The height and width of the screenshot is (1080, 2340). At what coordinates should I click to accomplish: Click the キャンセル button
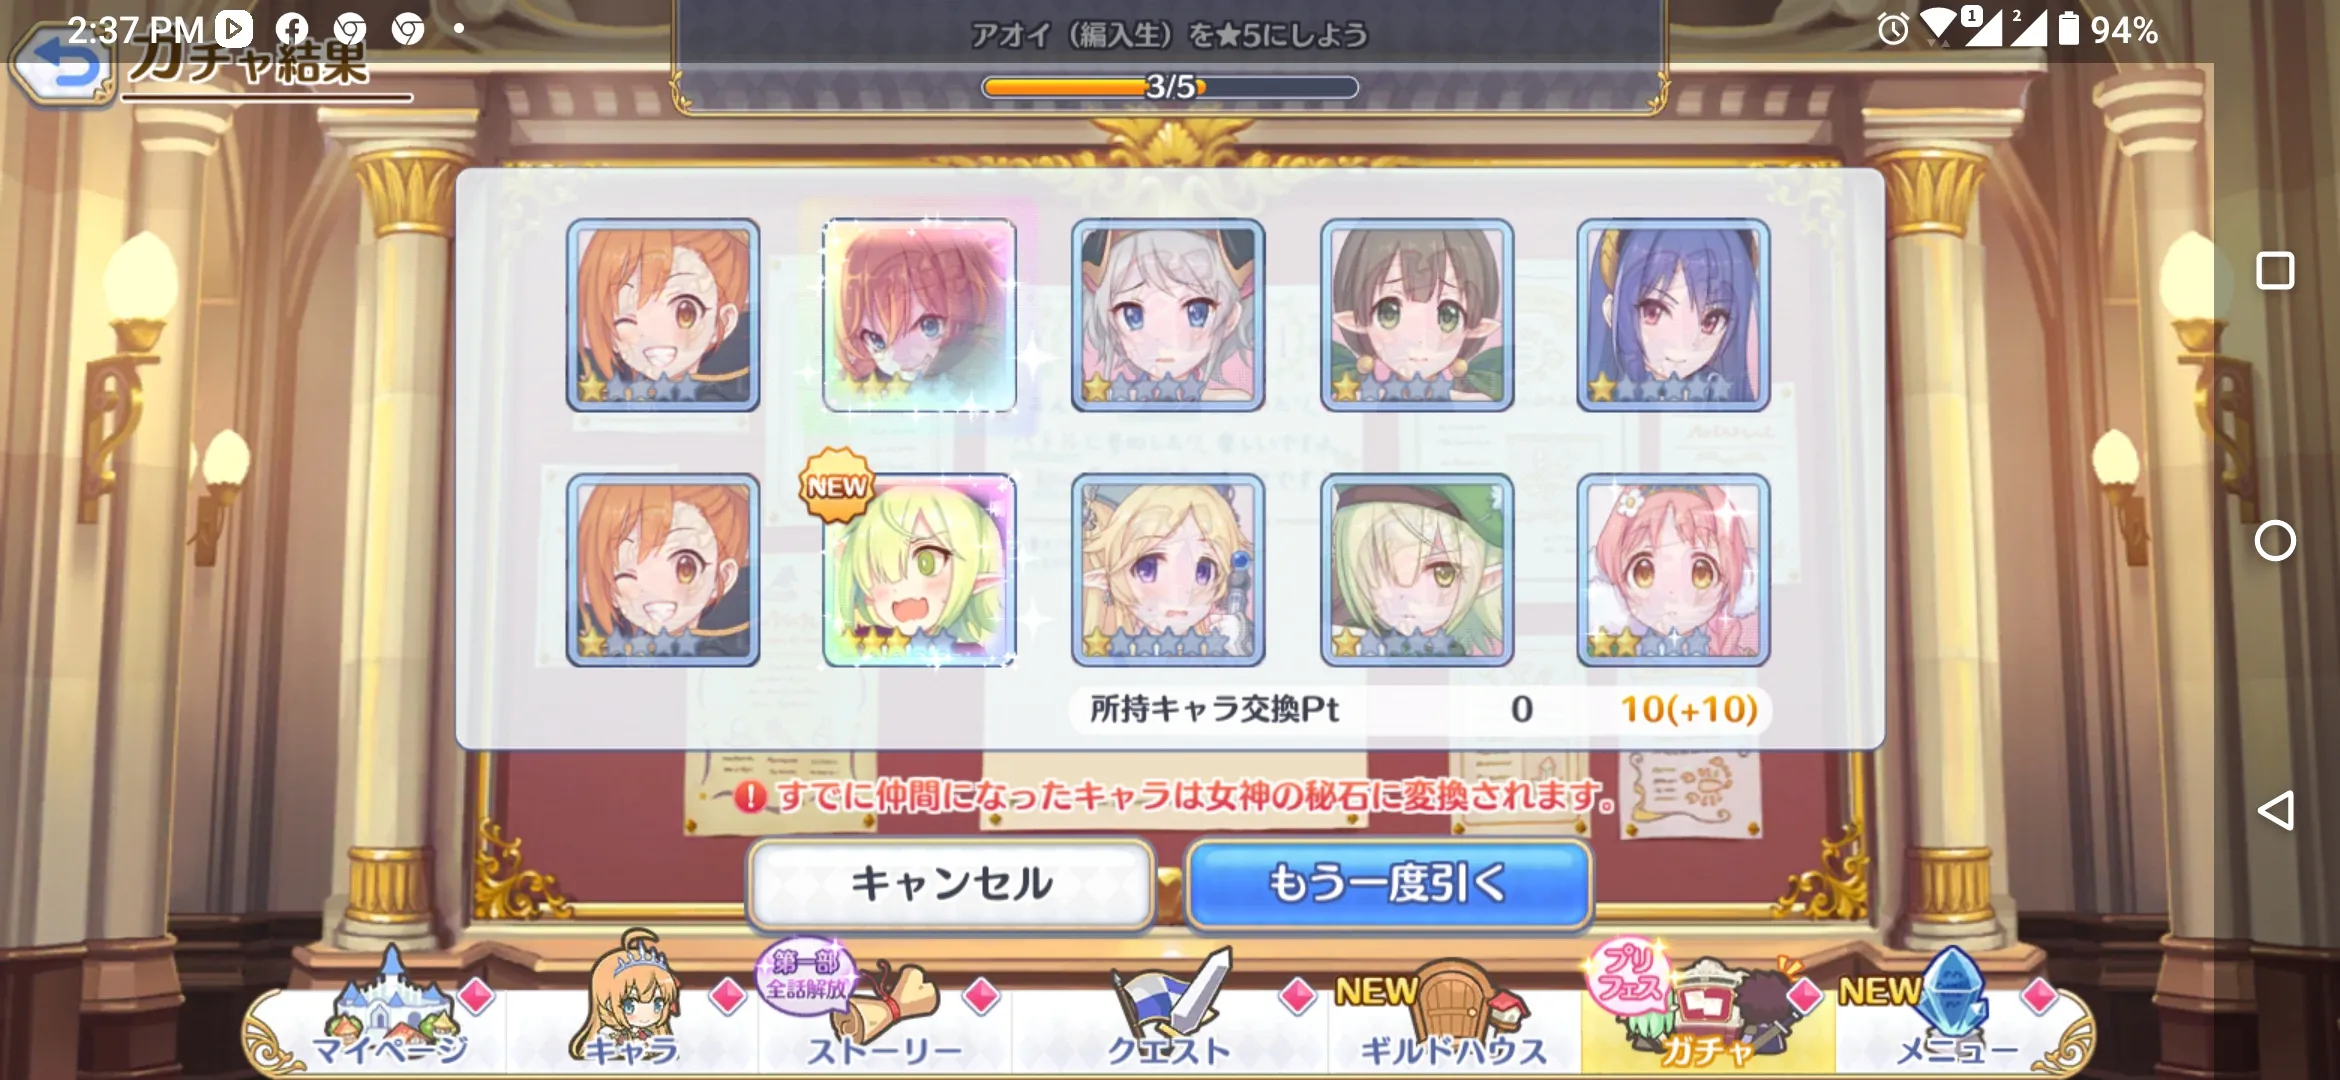pos(951,883)
